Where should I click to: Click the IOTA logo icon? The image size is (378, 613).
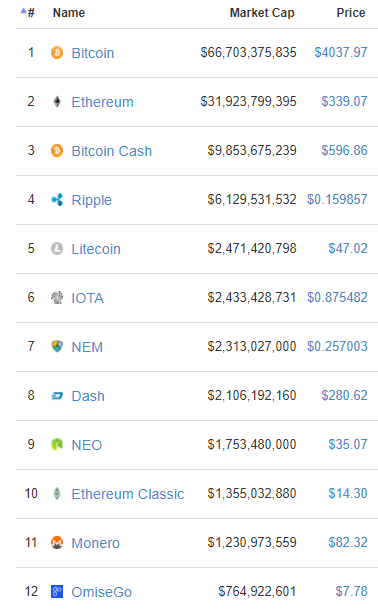tap(57, 298)
